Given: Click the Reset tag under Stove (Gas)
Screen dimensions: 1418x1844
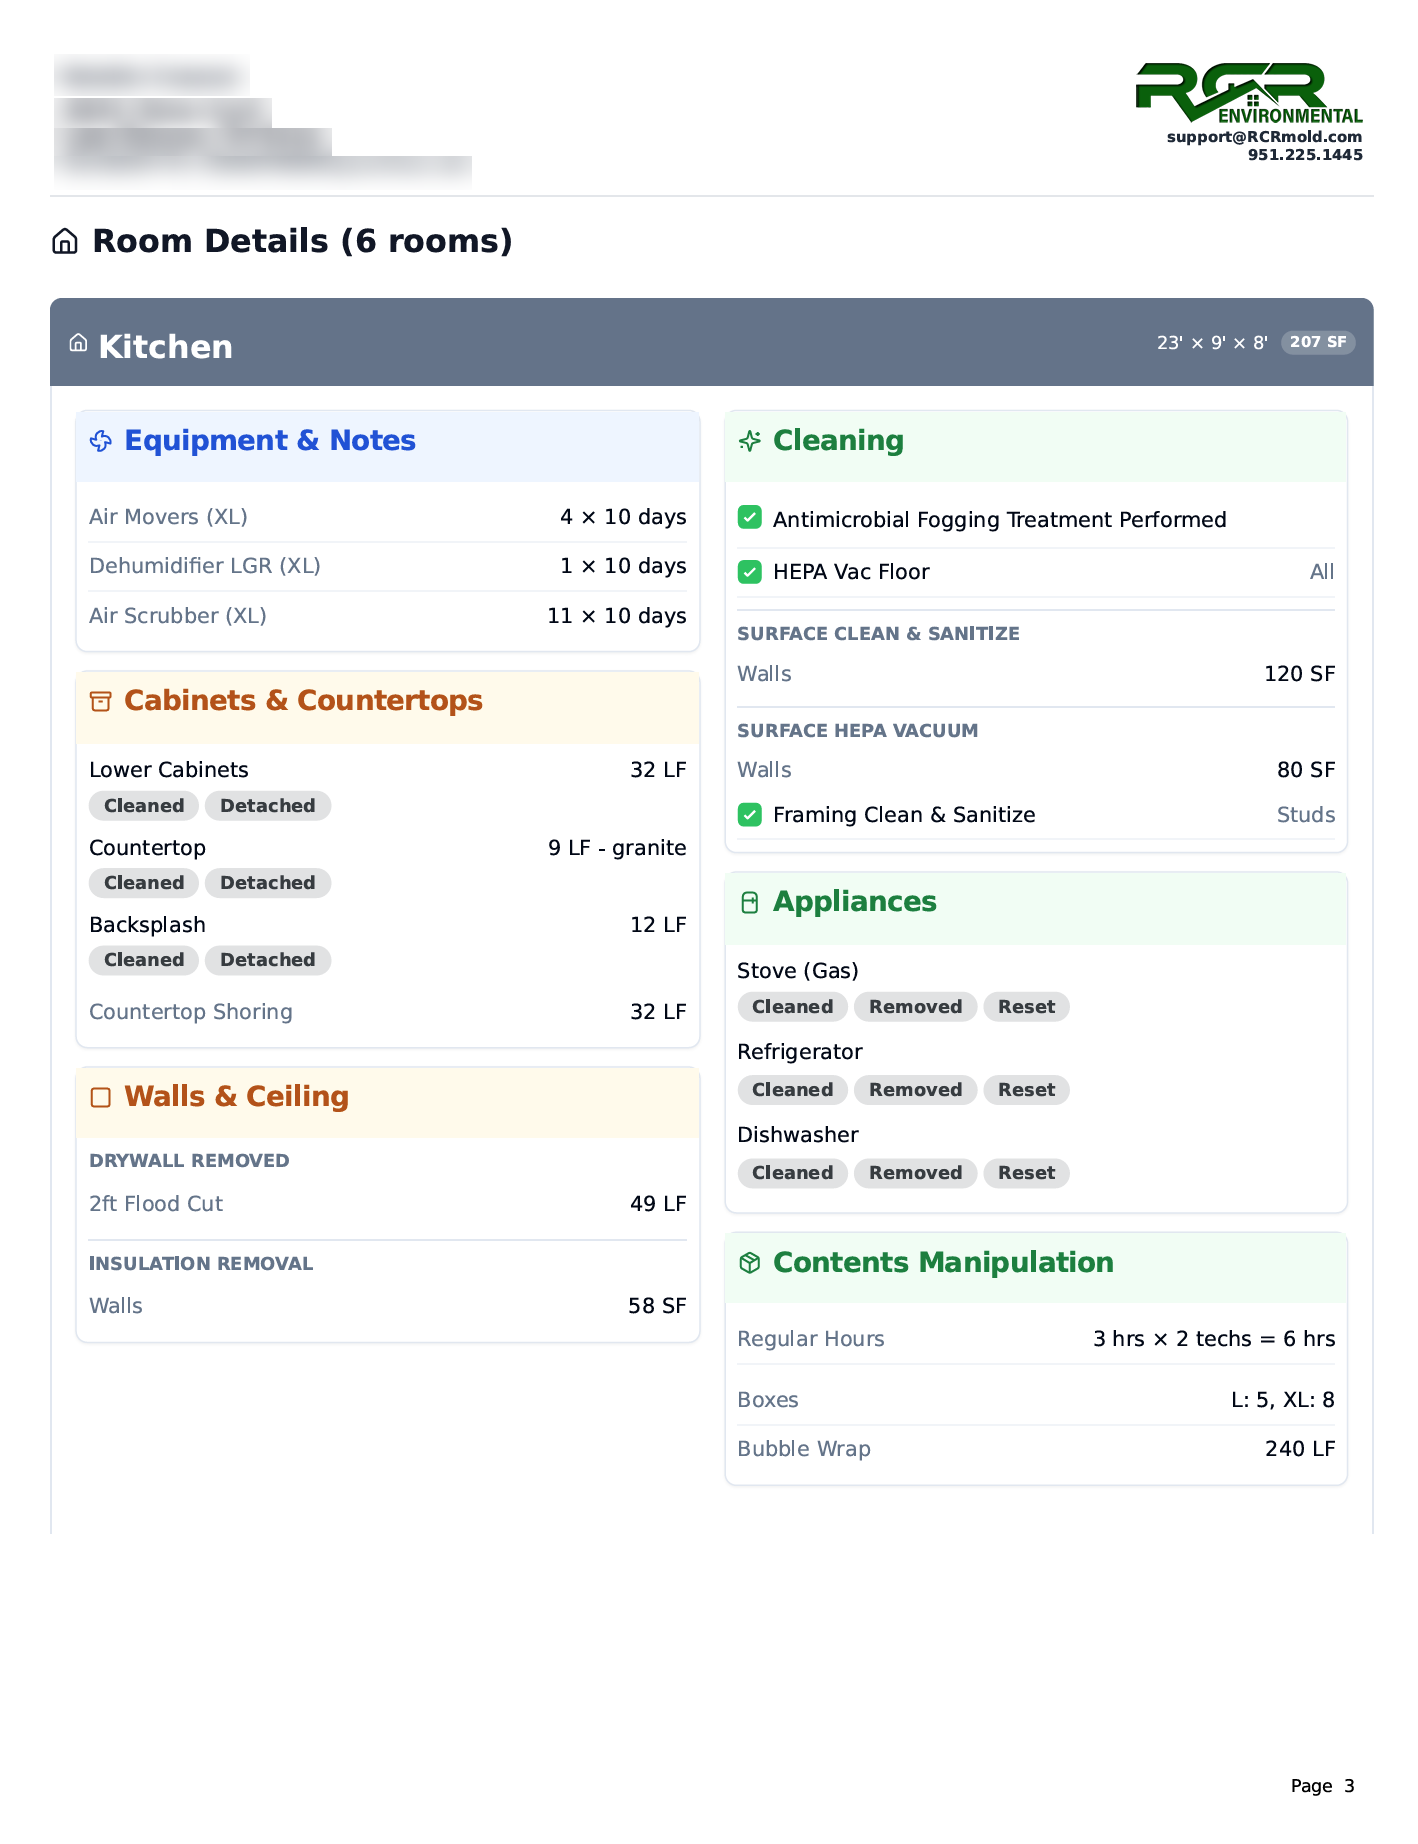Looking at the screenshot, I should coord(1027,1007).
